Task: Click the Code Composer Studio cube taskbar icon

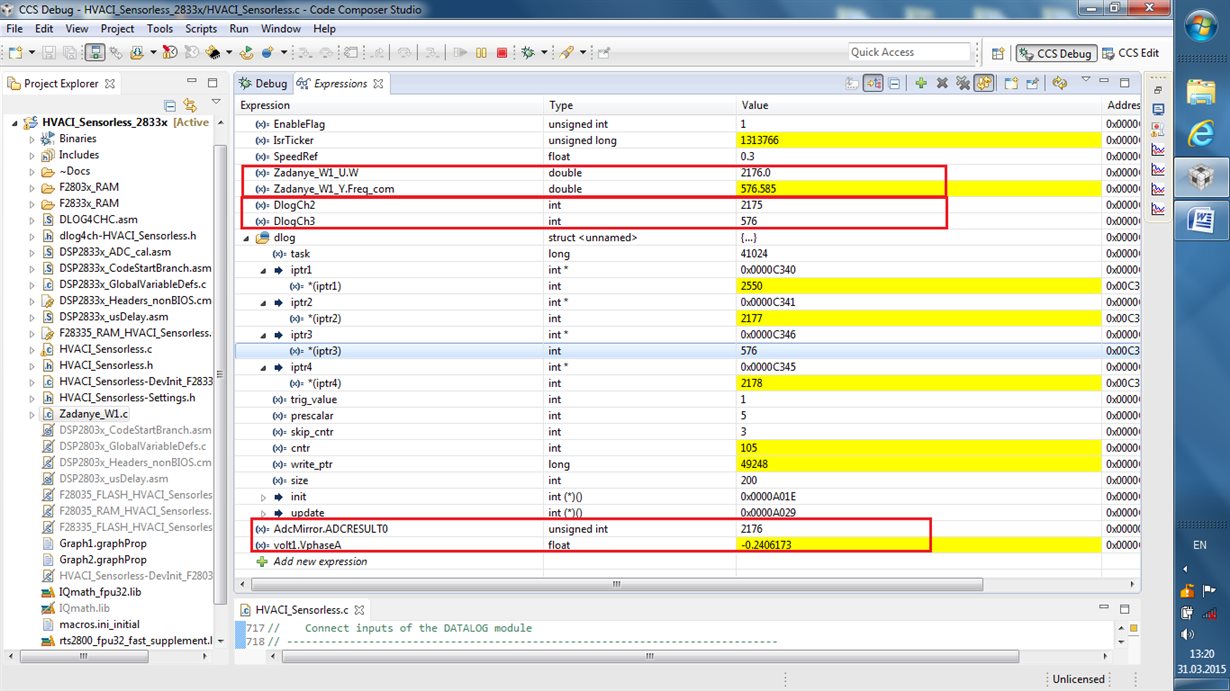Action: tap(1199, 176)
